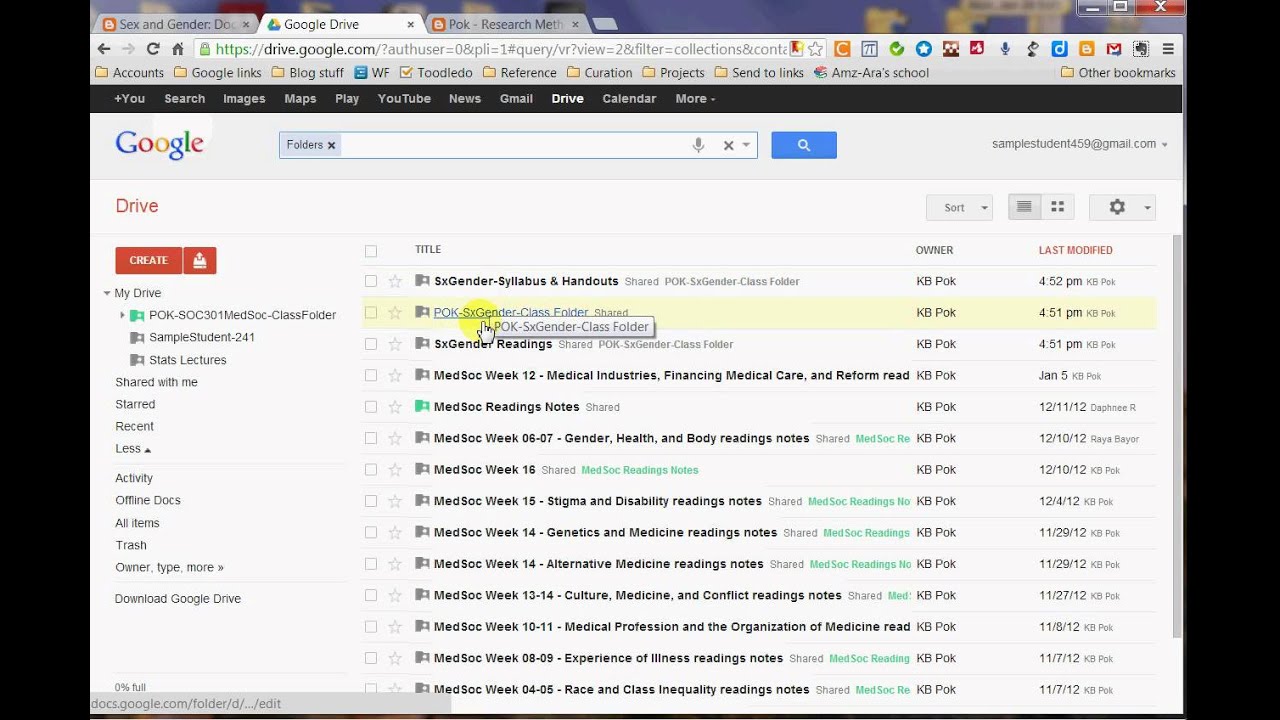
Task: Sort by the LAST MODIFIED column header
Action: point(1076,250)
